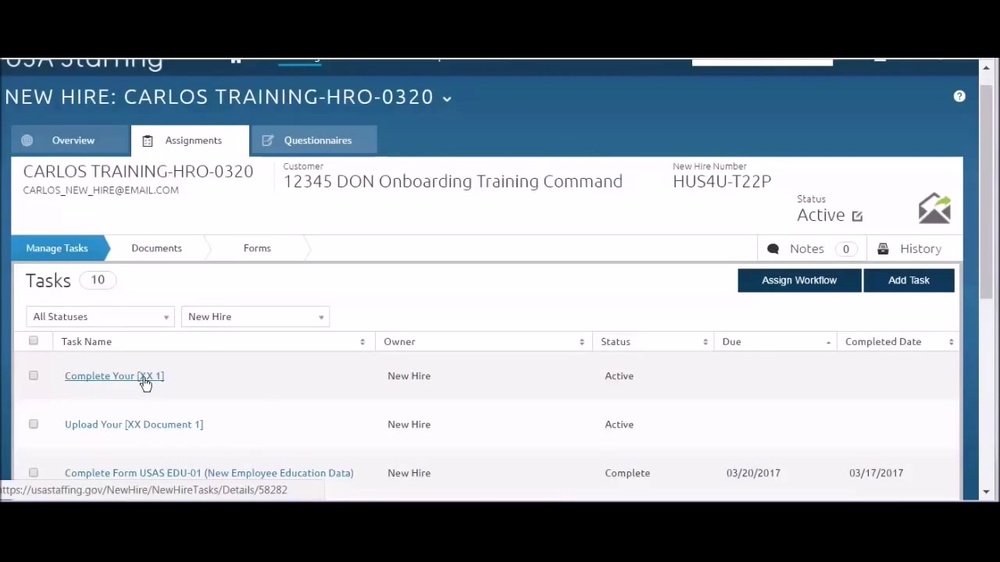
Task: Click the Notes count badge 0
Action: pos(846,249)
